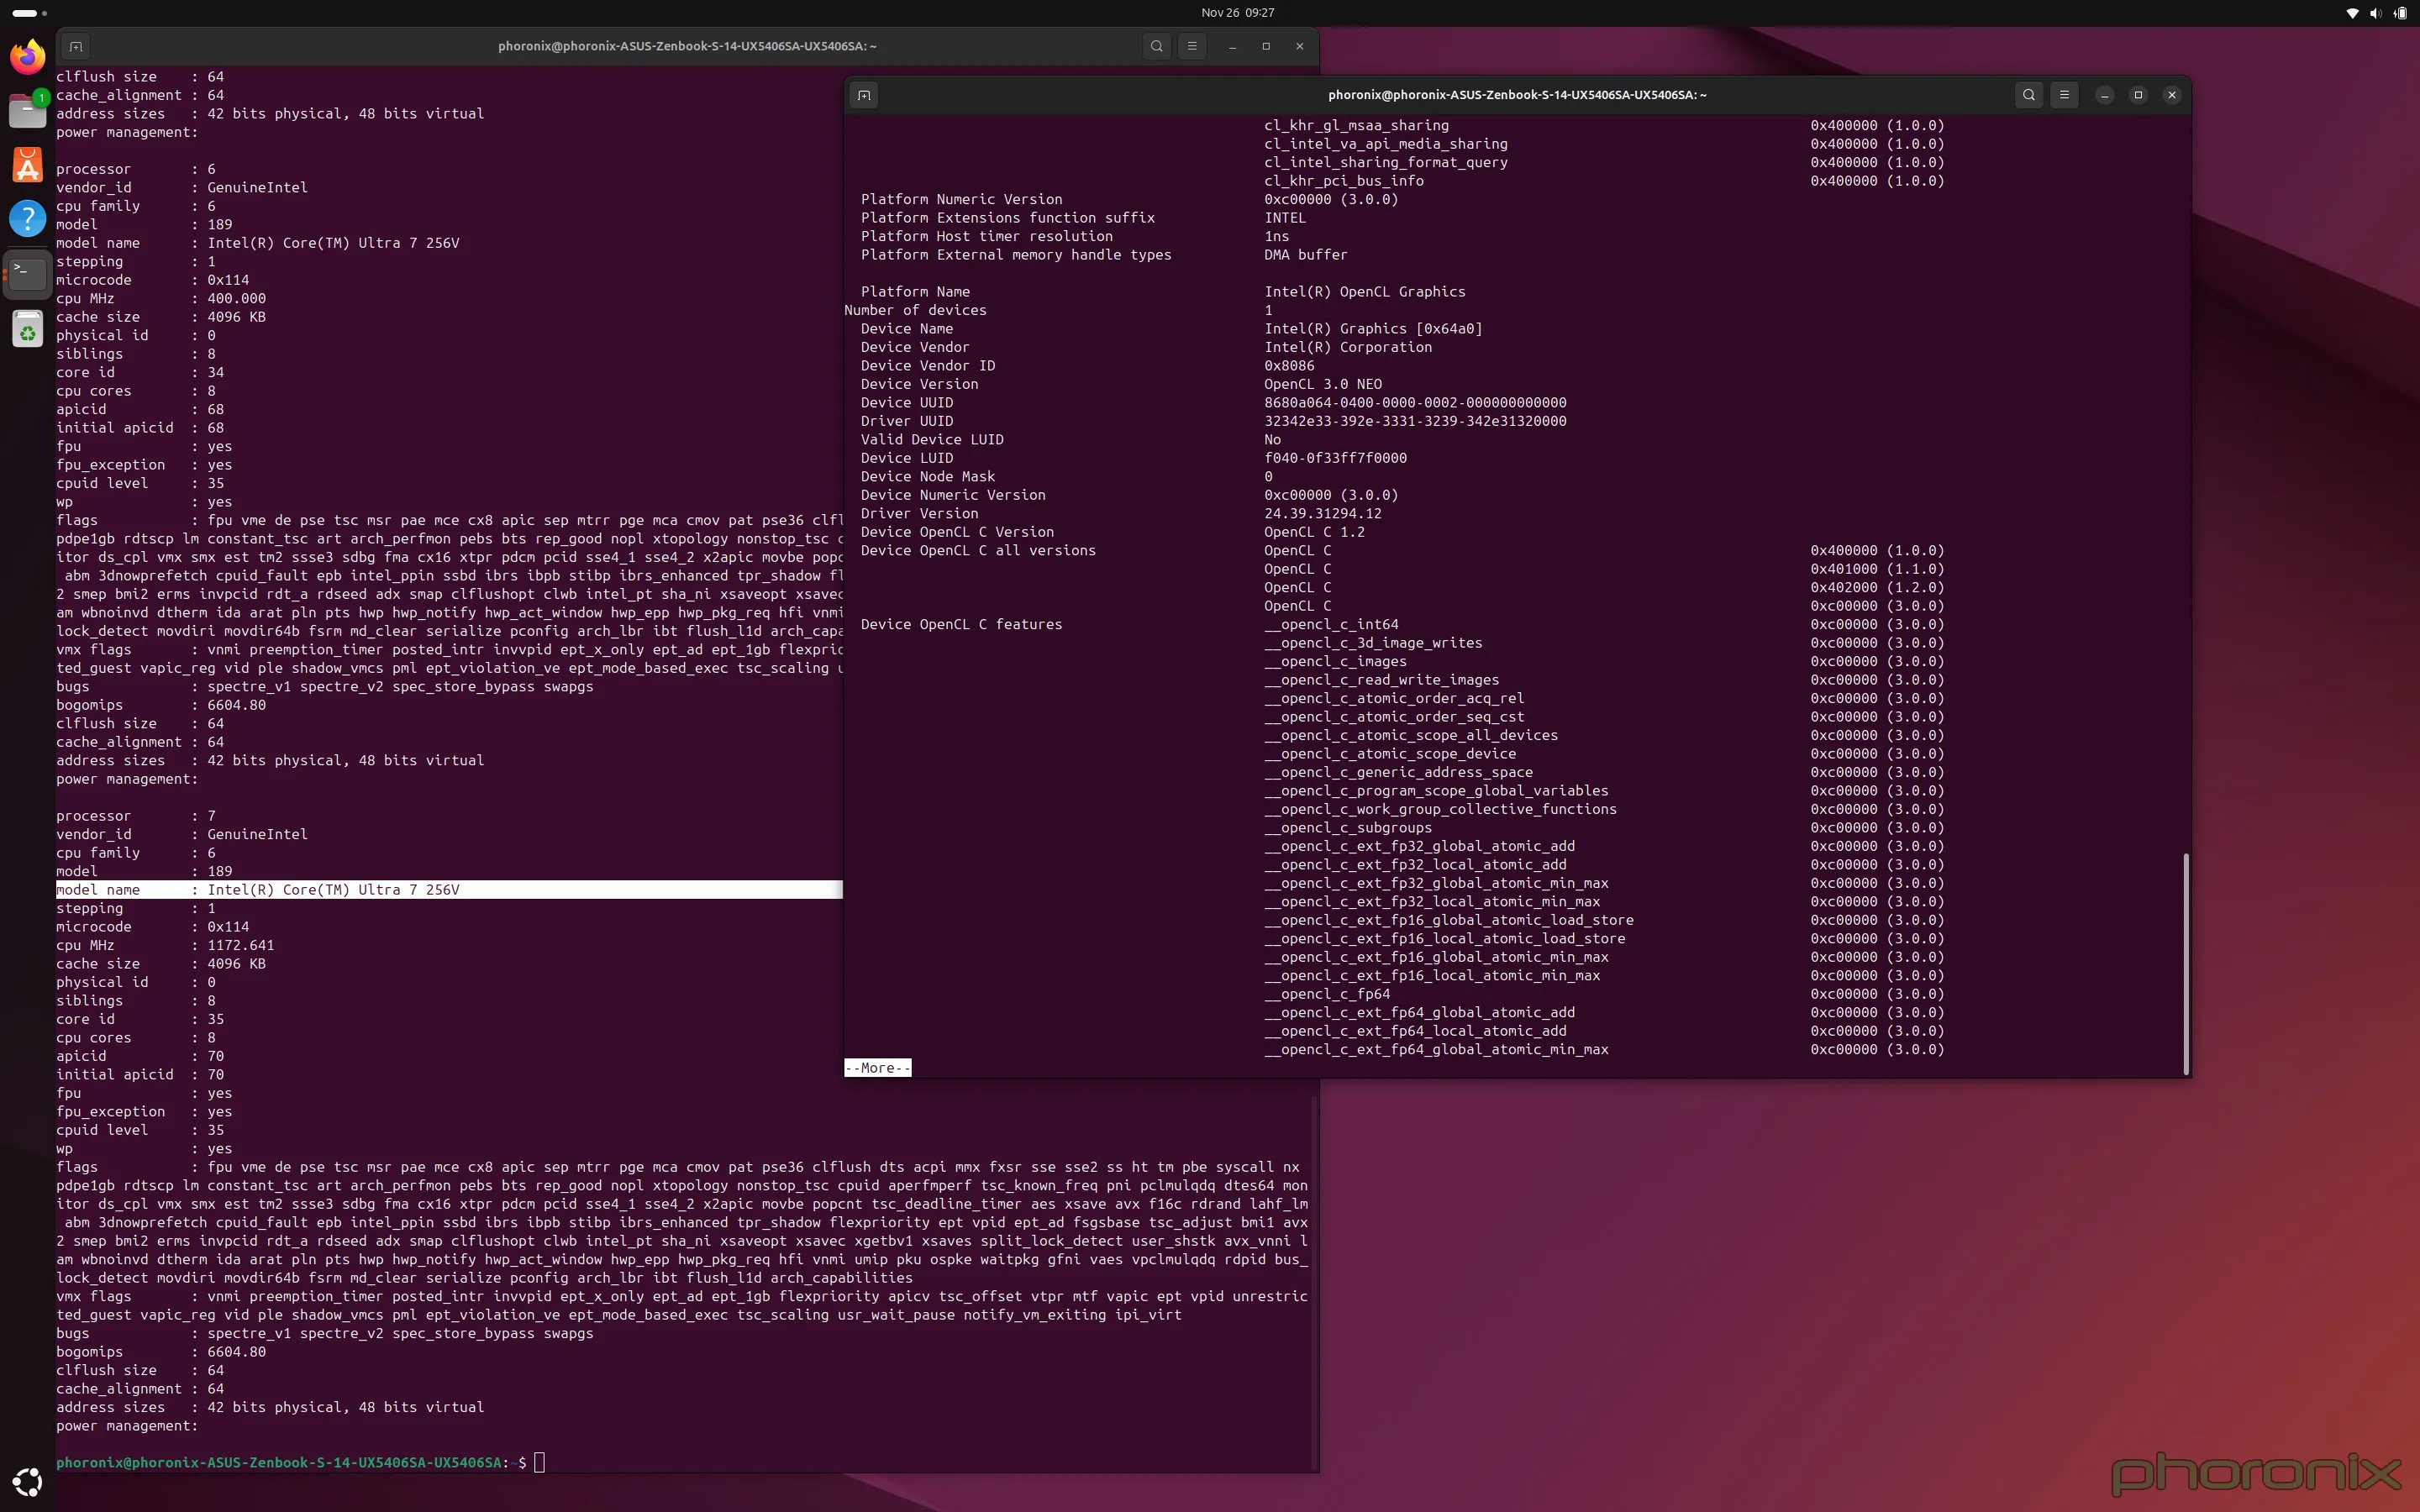Open Firefox from the dock
Screen dimensions: 2420x1512
coord(27,56)
